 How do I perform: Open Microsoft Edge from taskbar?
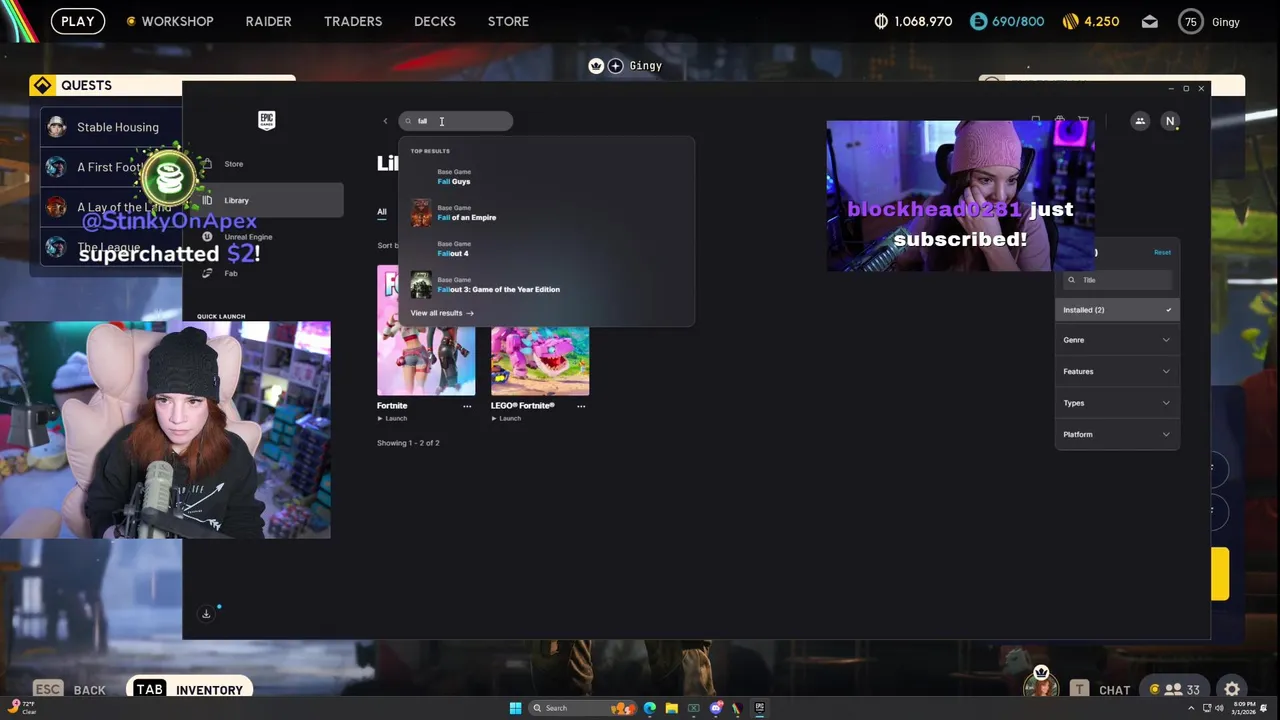(x=650, y=708)
